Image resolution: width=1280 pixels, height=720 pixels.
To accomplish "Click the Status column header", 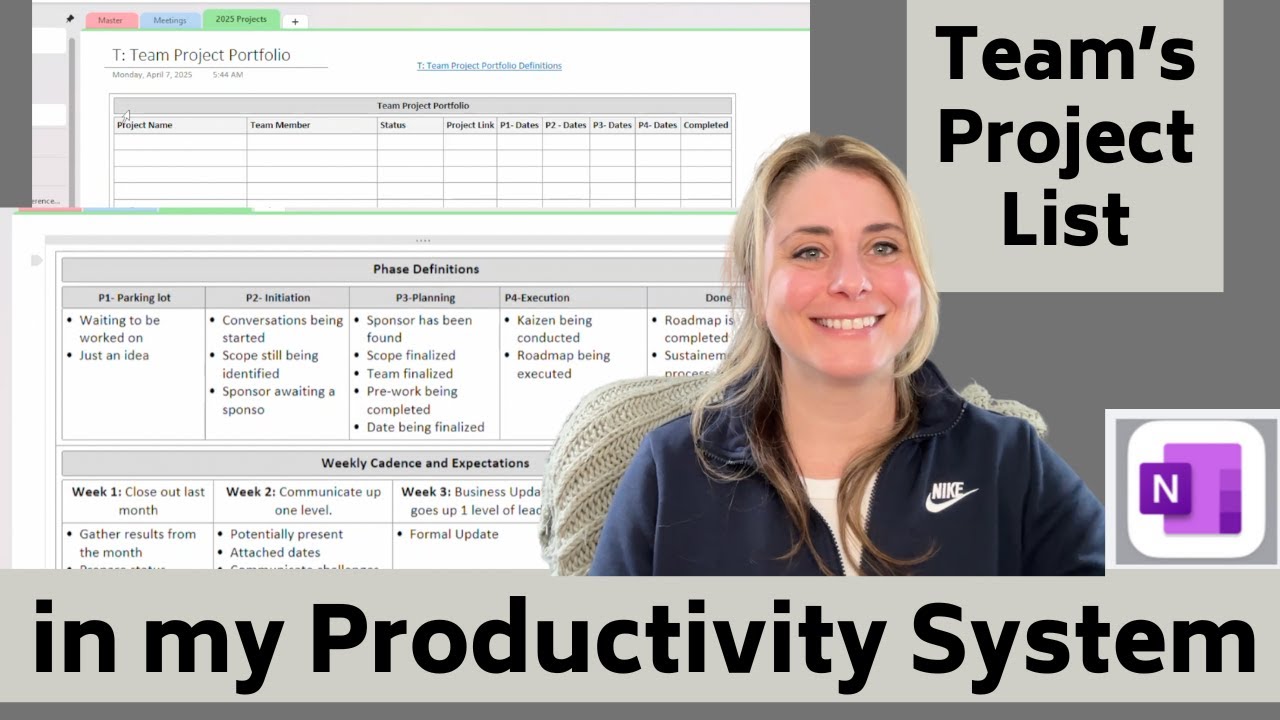I will [410, 125].
